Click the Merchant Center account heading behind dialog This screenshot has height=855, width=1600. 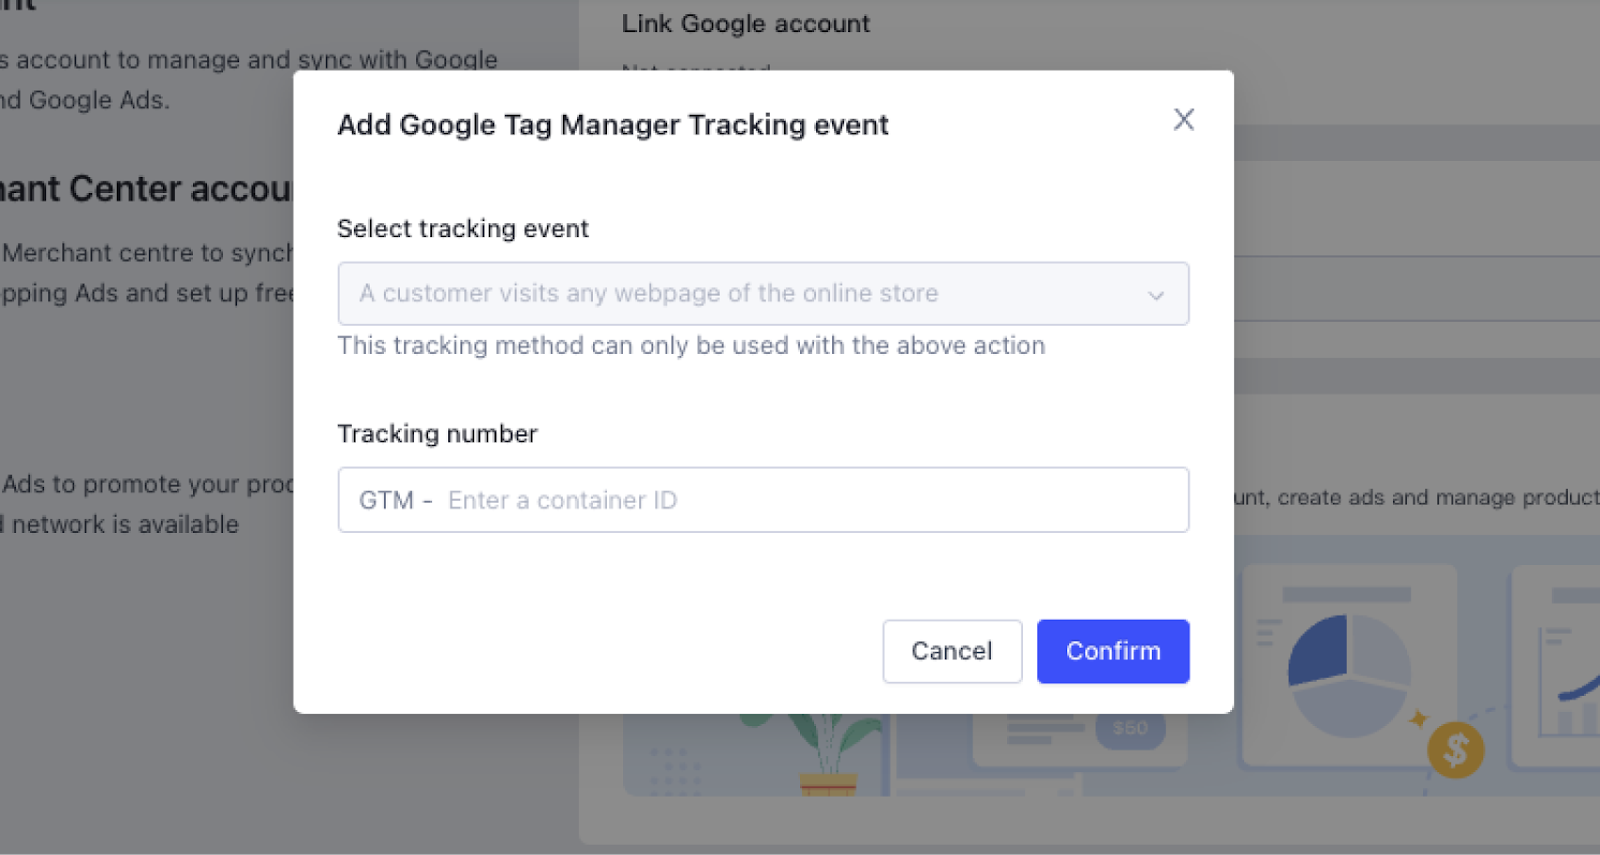(x=146, y=189)
